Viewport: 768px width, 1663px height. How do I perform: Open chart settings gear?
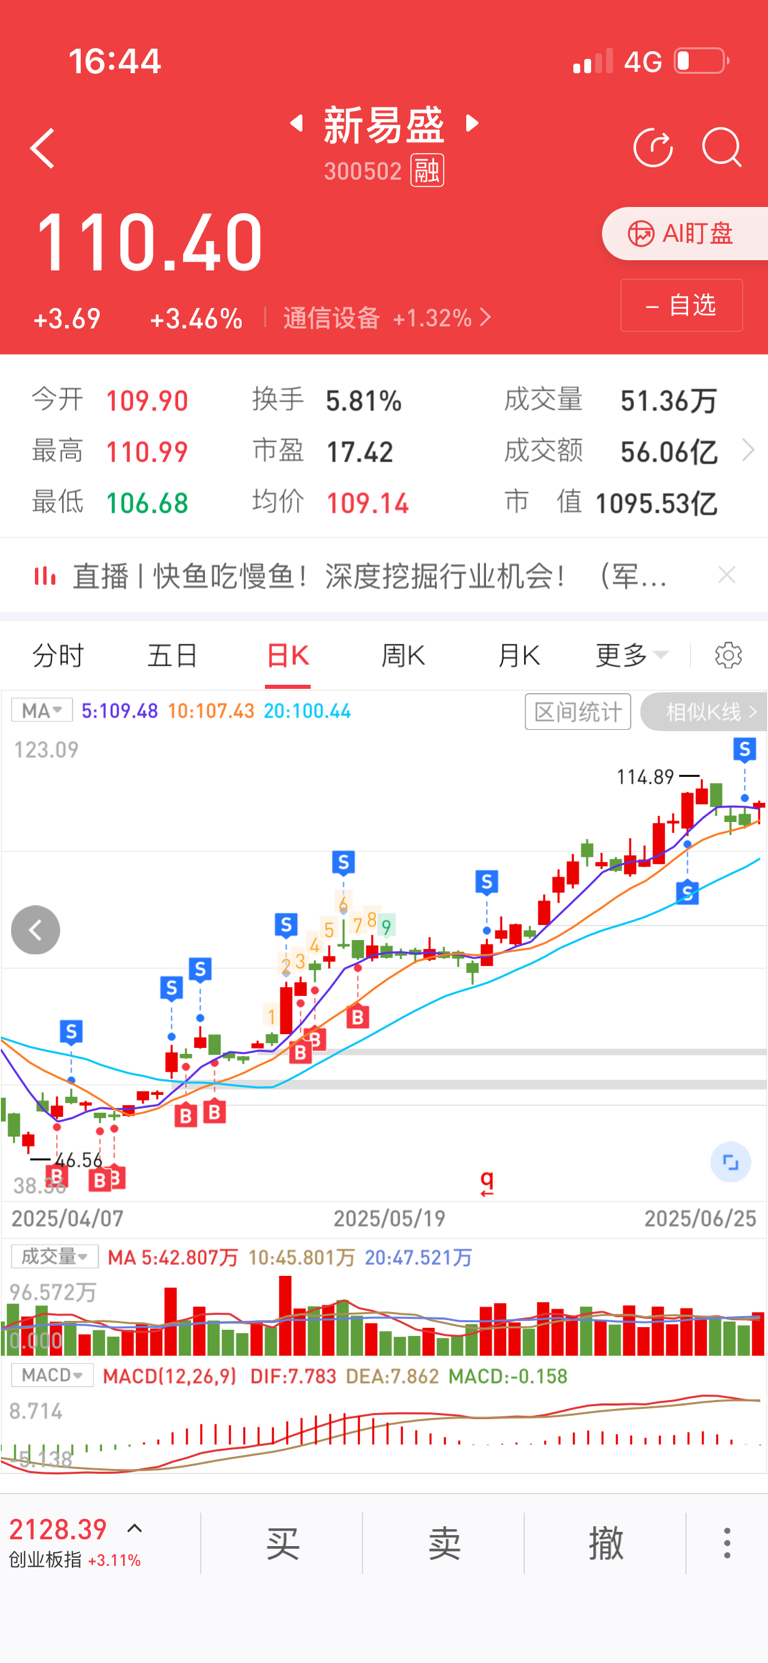point(729,656)
